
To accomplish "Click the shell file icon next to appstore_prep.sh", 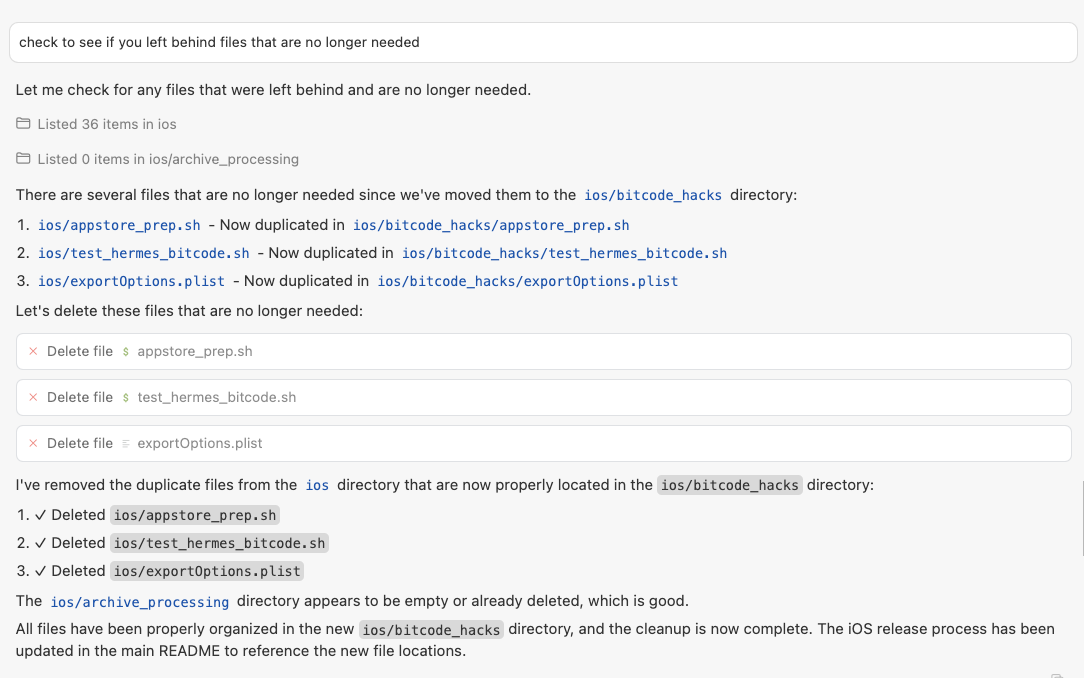I will (126, 351).
